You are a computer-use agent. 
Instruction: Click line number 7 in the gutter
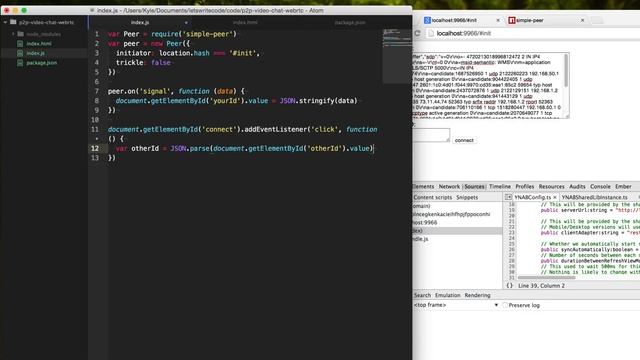pyautogui.click(x=97, y=91)
